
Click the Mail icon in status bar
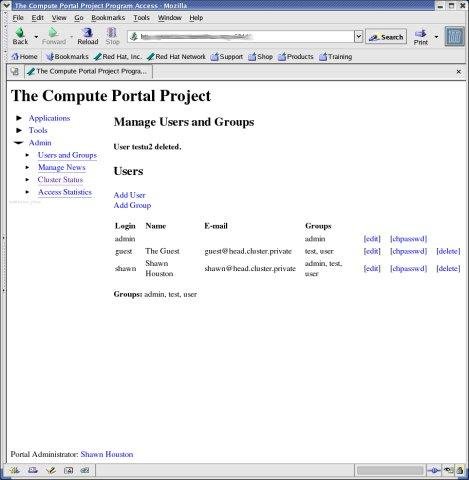[33, 470]
